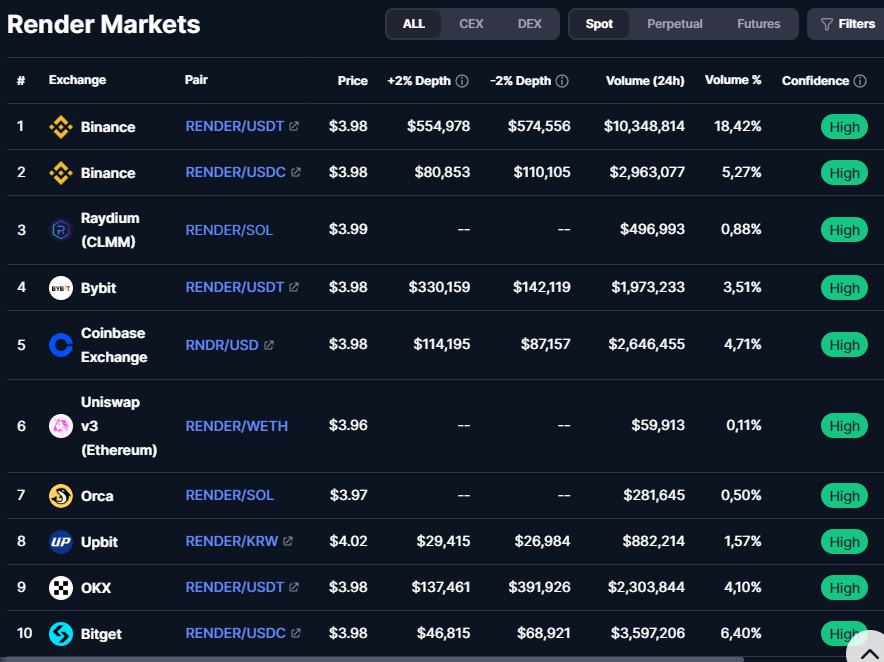The width and height of the screenshot is (884, 662).
Task: Sort by the Exchange column header
Action: [77, 80]
